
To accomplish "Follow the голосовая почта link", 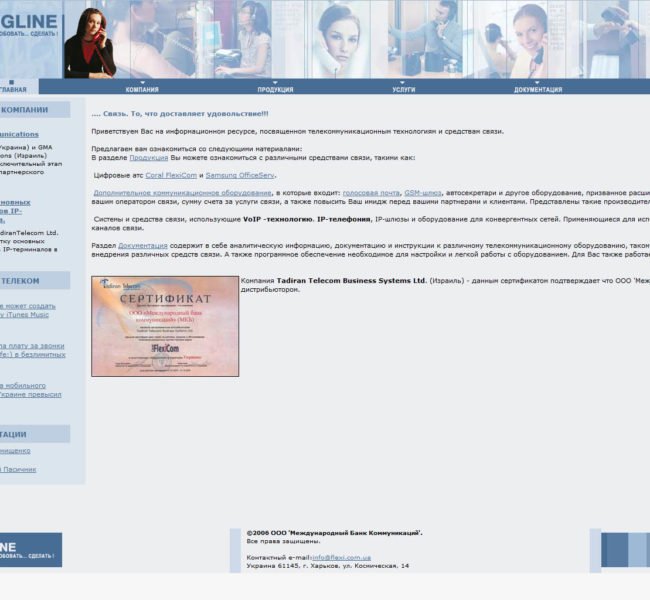I will (x=371, y=193).
